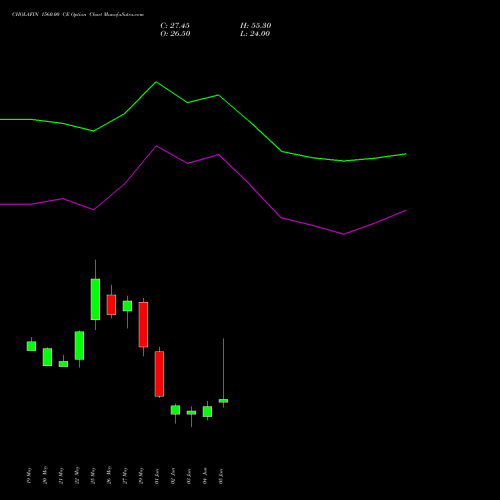This screenshot has width=500, height=500.
Task: Select the red candlestick for 01 Jun
Action: (x=159, y=374)
